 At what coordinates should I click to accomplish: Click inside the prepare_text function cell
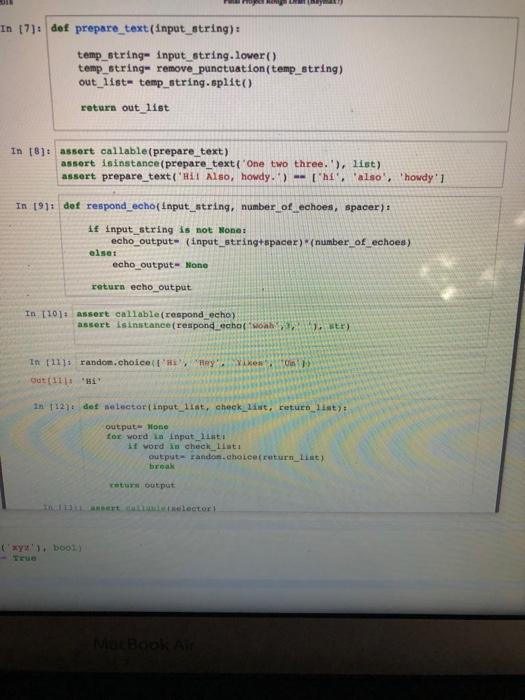click(x=281, y=74)
